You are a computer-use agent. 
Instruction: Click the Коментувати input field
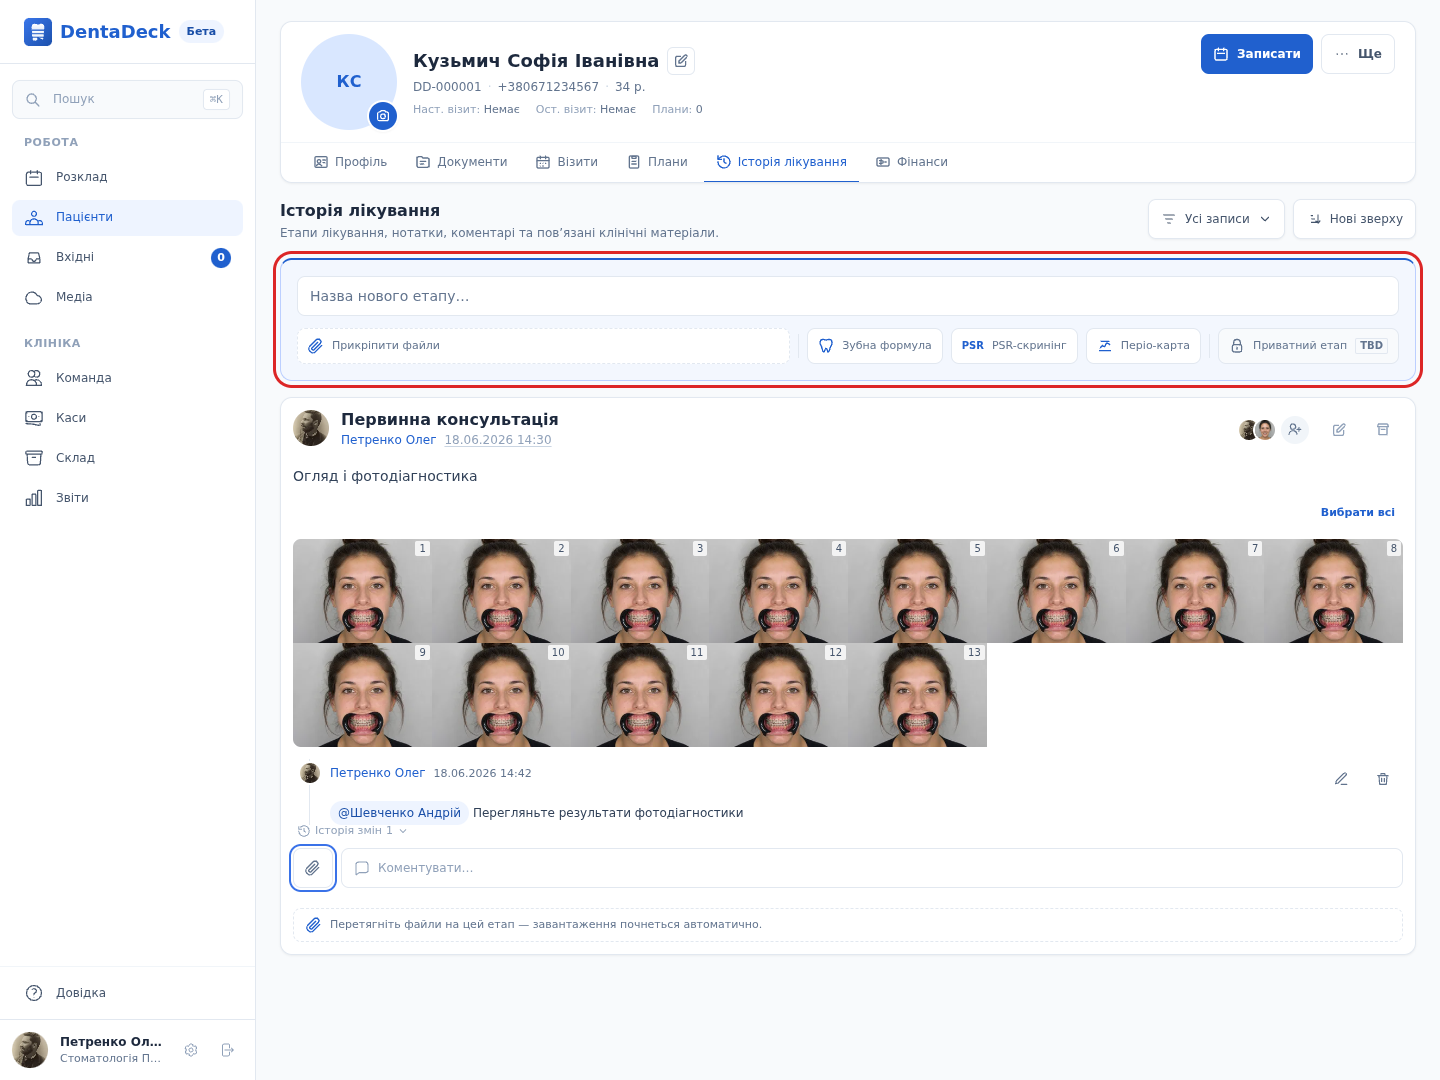pos(872,868)
